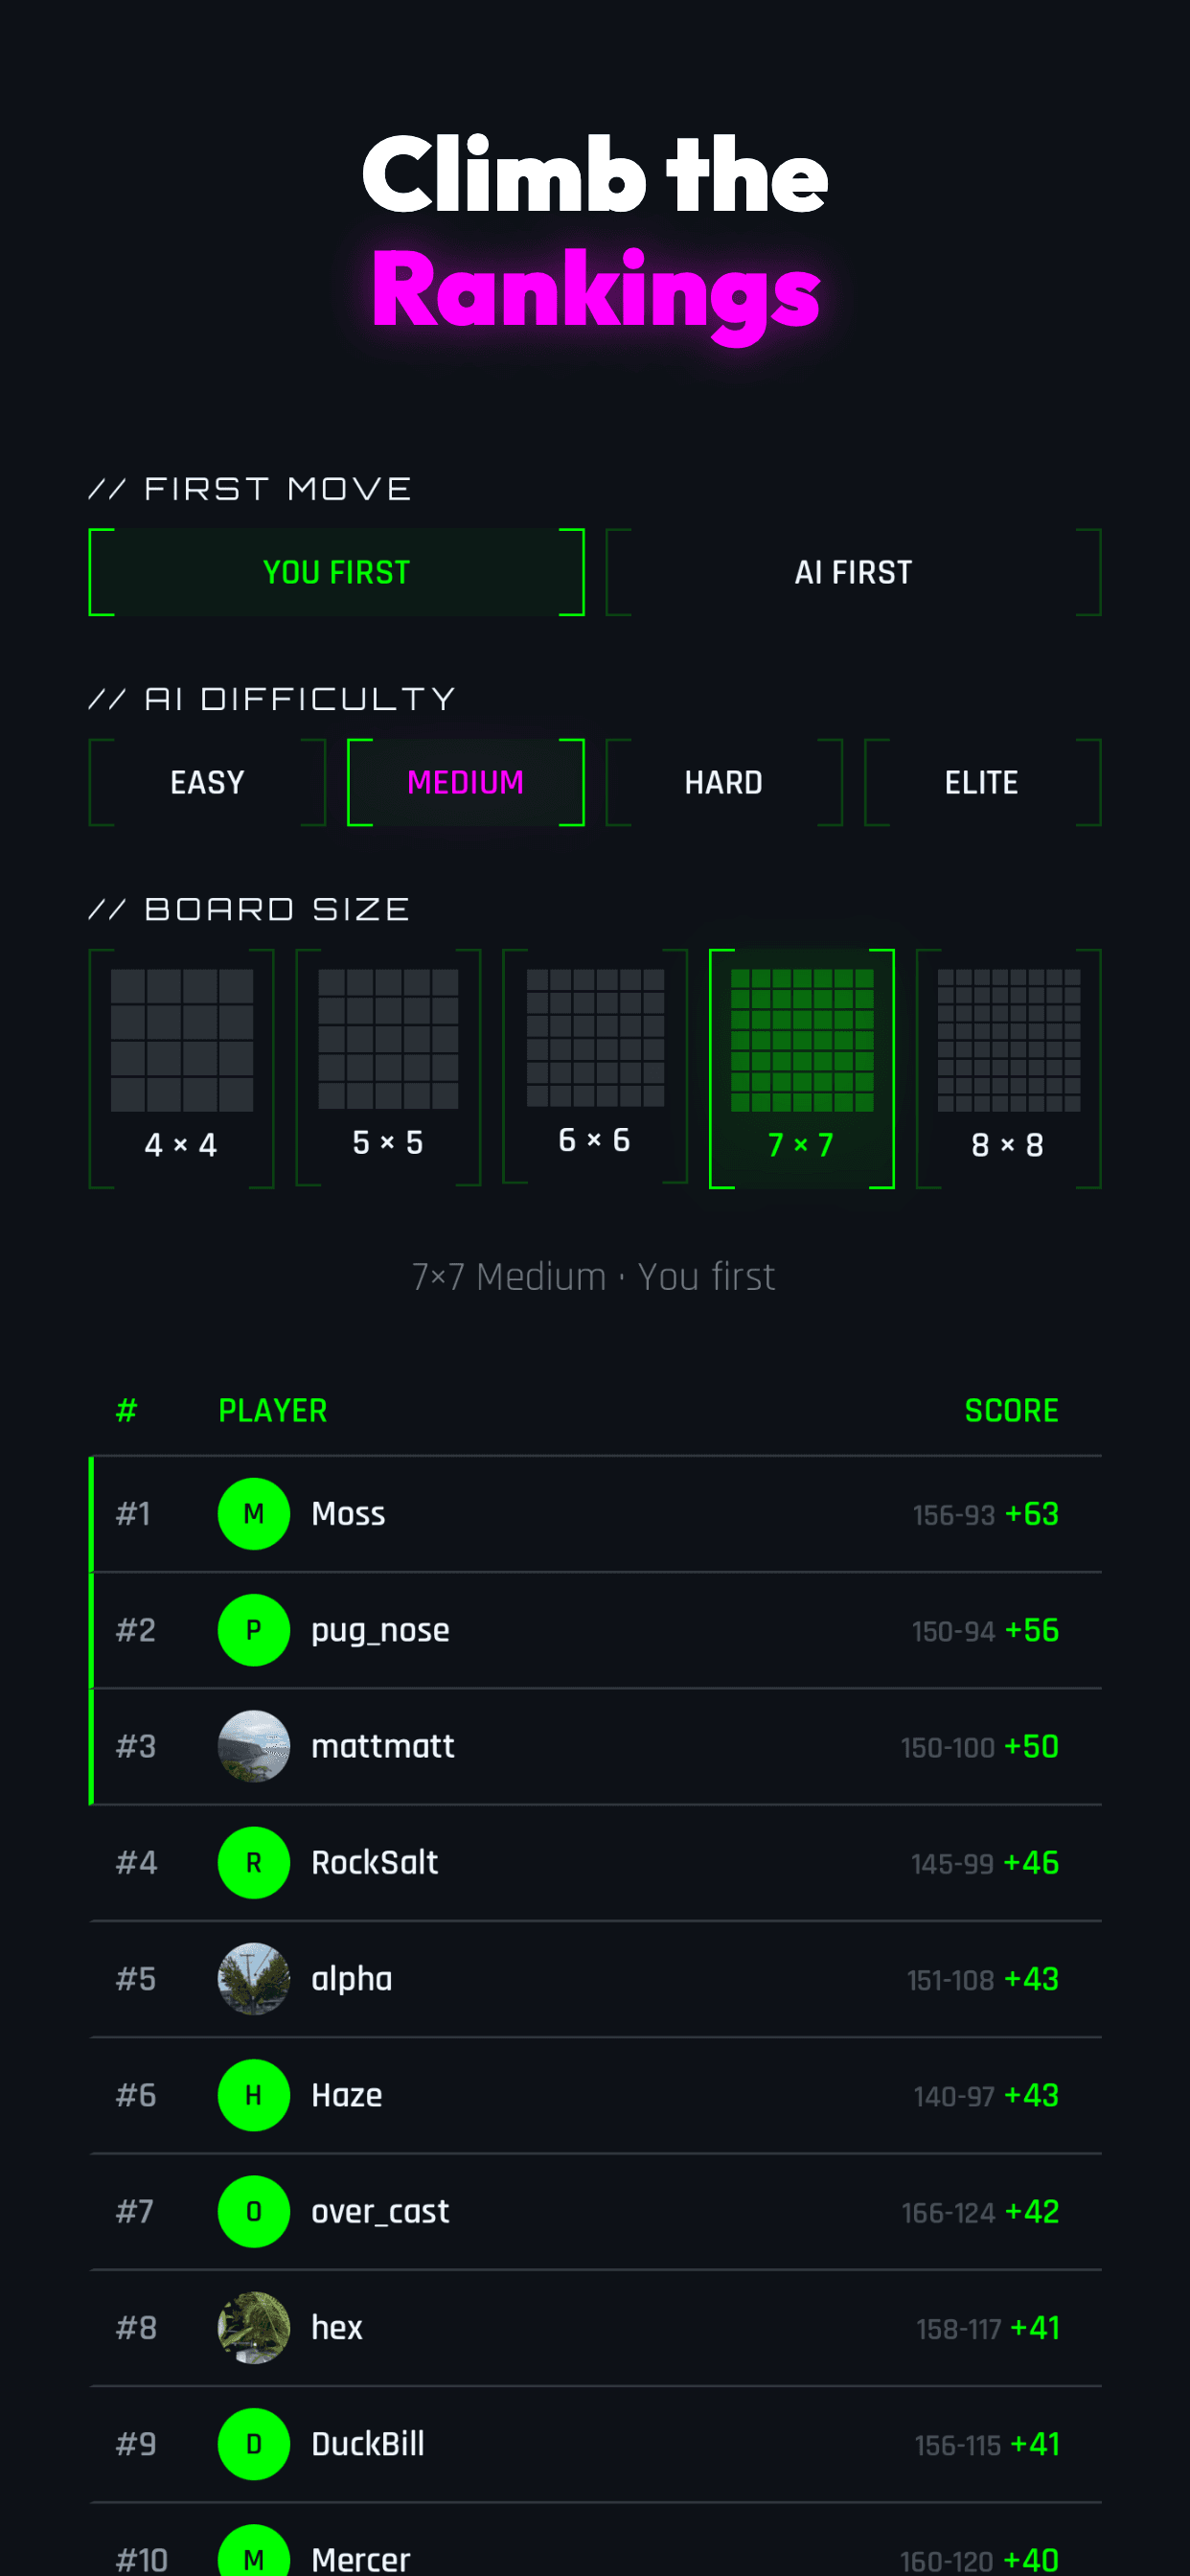
Task: Pick the 5 × 5 board size
Action: click(x=388, y=1068)
